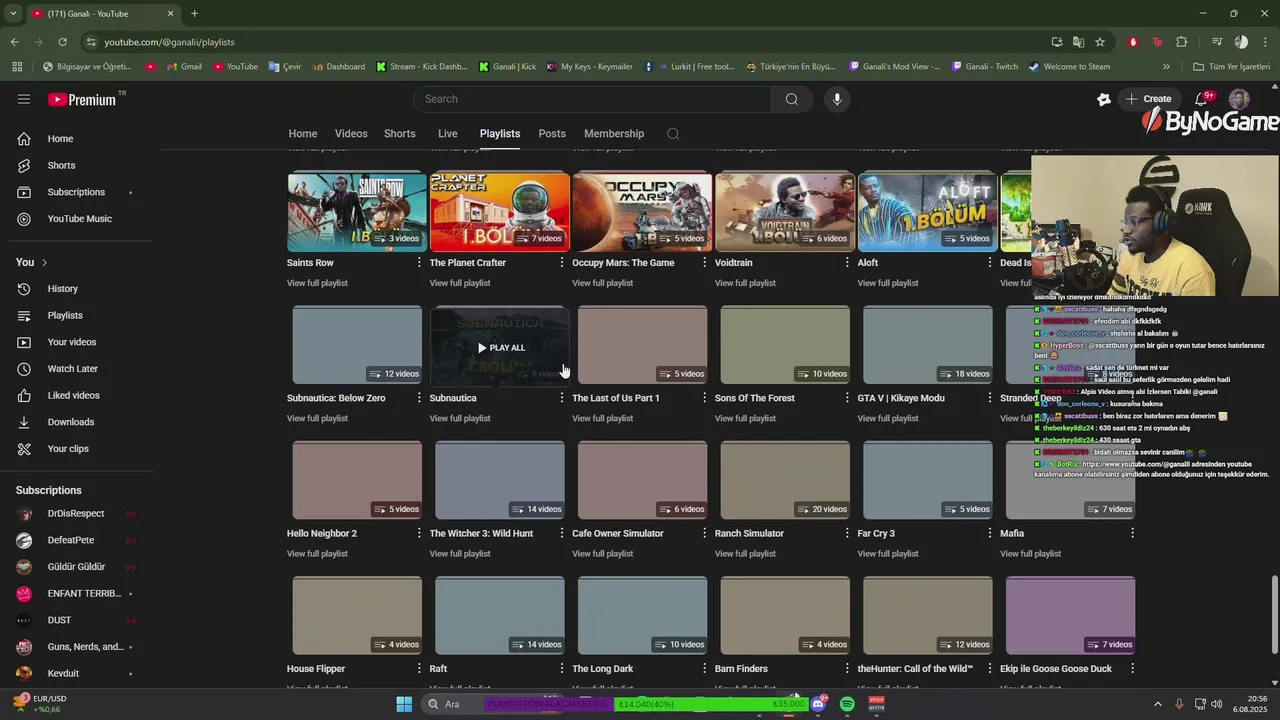
Task: Click the Create button
Action: (x=1148, y=99)
